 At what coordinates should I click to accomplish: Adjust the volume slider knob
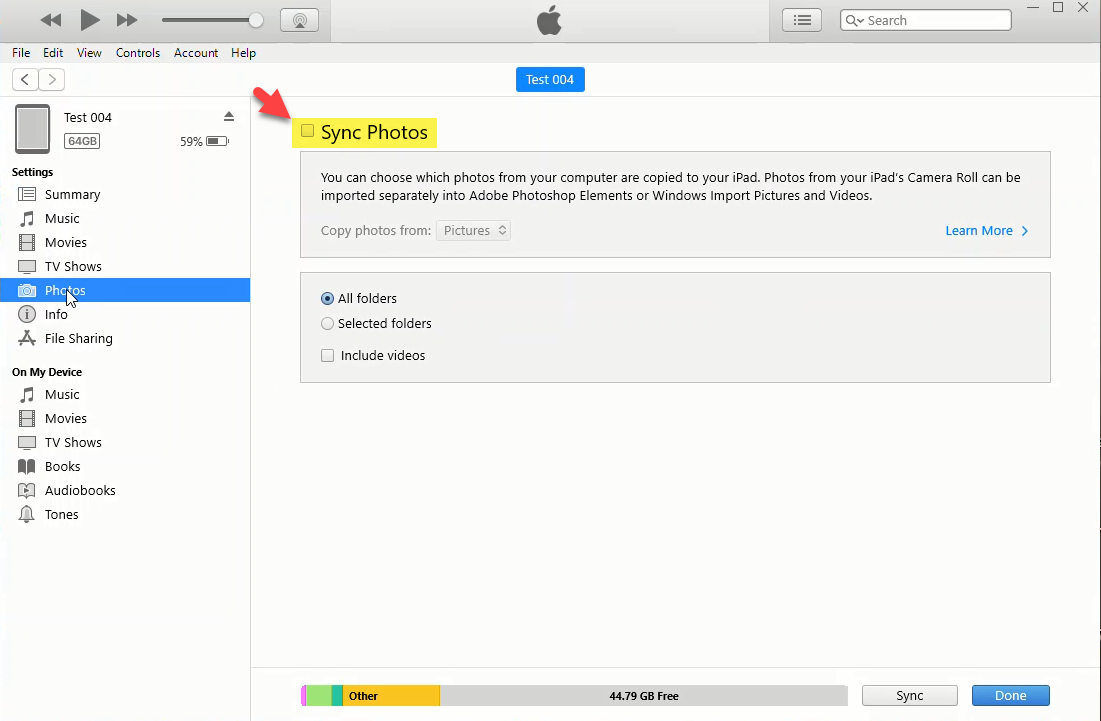coord(256,20)
